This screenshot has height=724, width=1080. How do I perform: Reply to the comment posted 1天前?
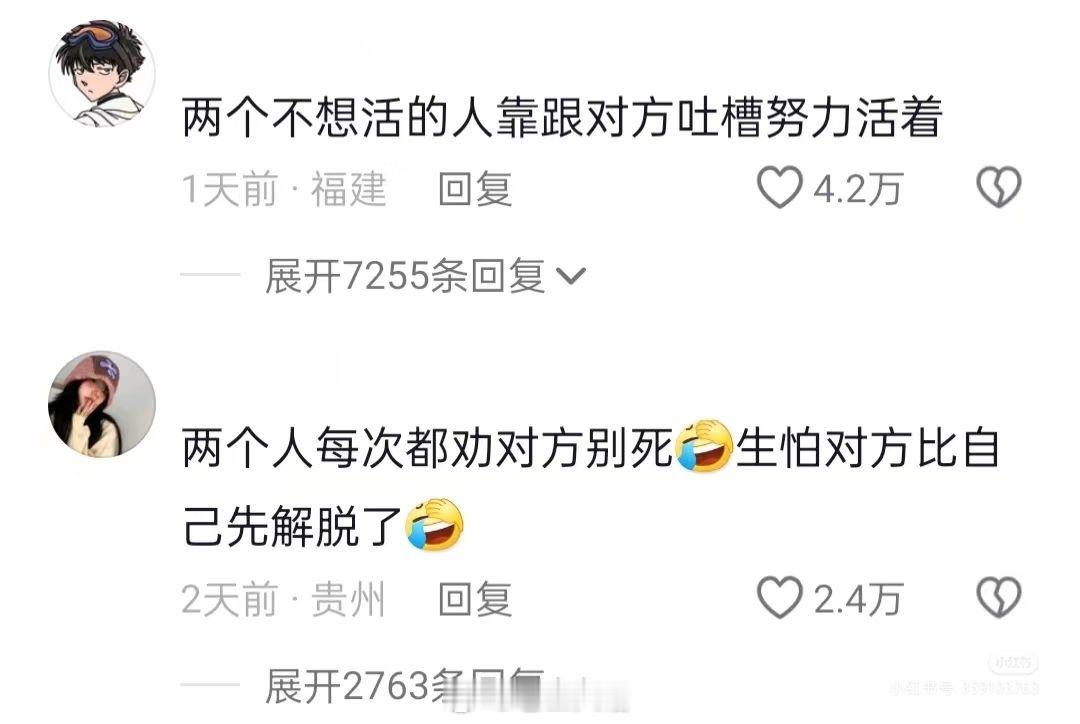tap(475, 189)
